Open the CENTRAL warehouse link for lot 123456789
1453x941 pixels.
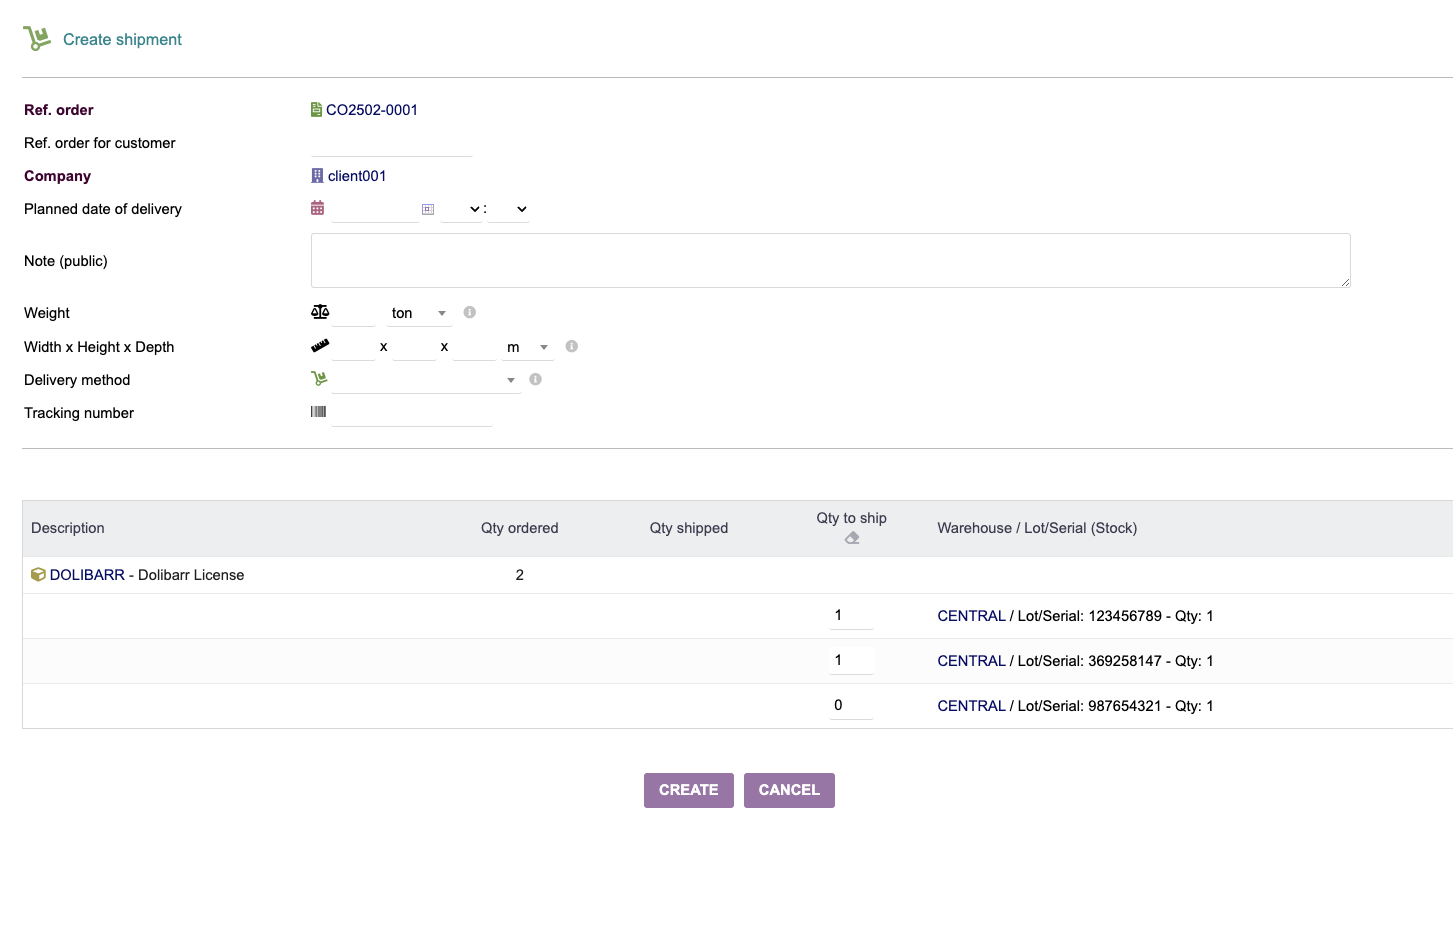971,616
